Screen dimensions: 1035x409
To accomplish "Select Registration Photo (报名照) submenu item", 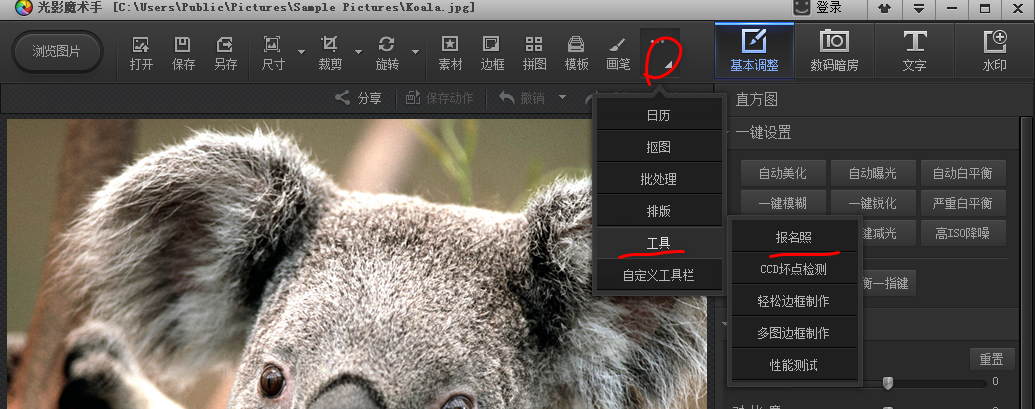I will [x=794, y=237].
